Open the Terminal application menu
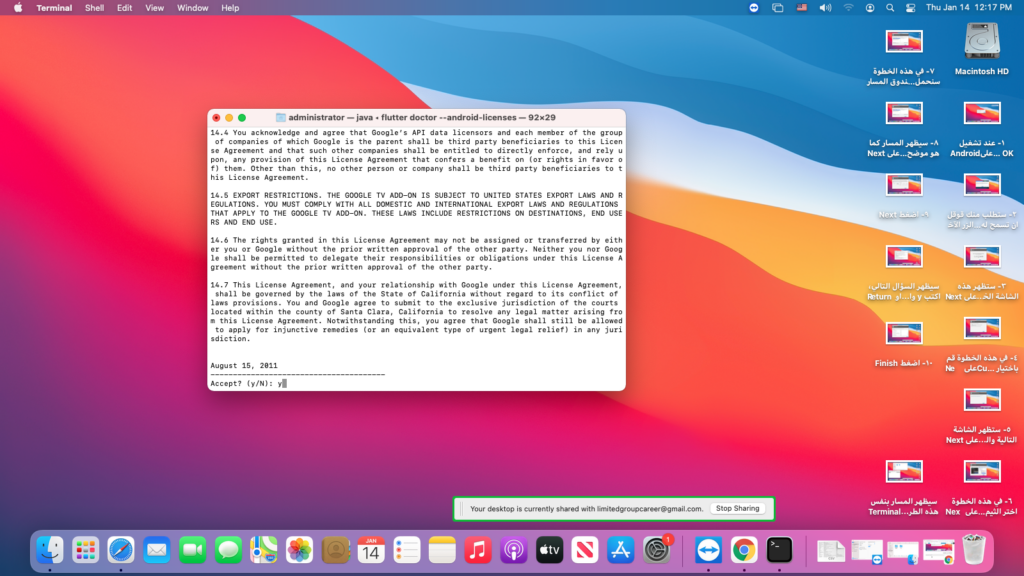1024x576 pixels. point(54,8)
